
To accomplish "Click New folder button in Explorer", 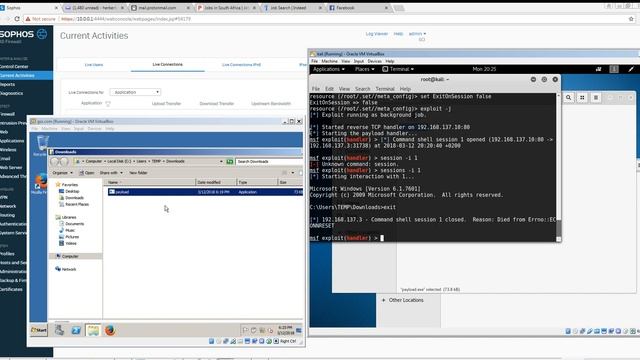I will pyautogui.click(x=138, y=173).
